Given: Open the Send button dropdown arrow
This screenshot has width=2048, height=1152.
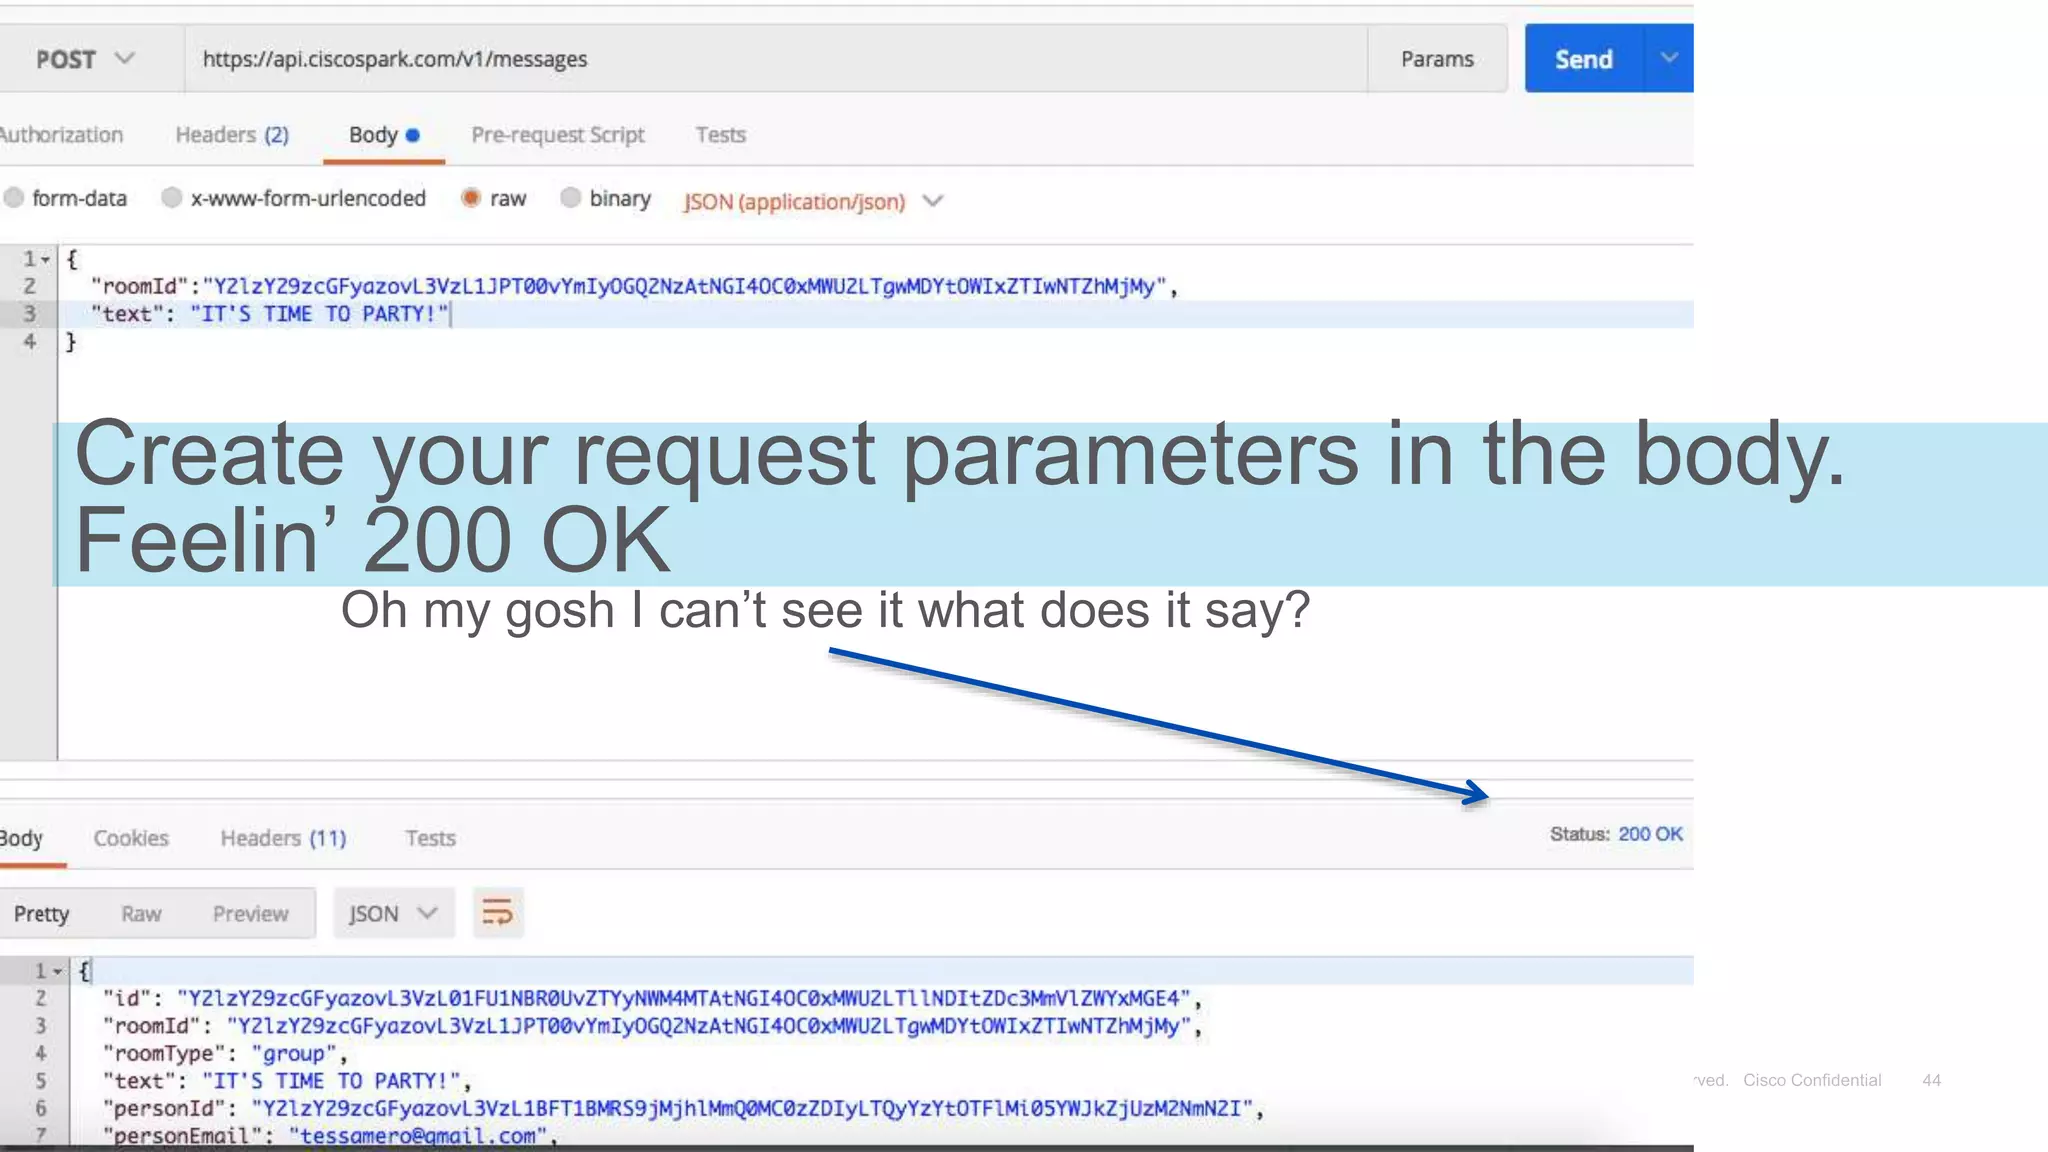Looking at the screenshot, I should pos(1668,58).
